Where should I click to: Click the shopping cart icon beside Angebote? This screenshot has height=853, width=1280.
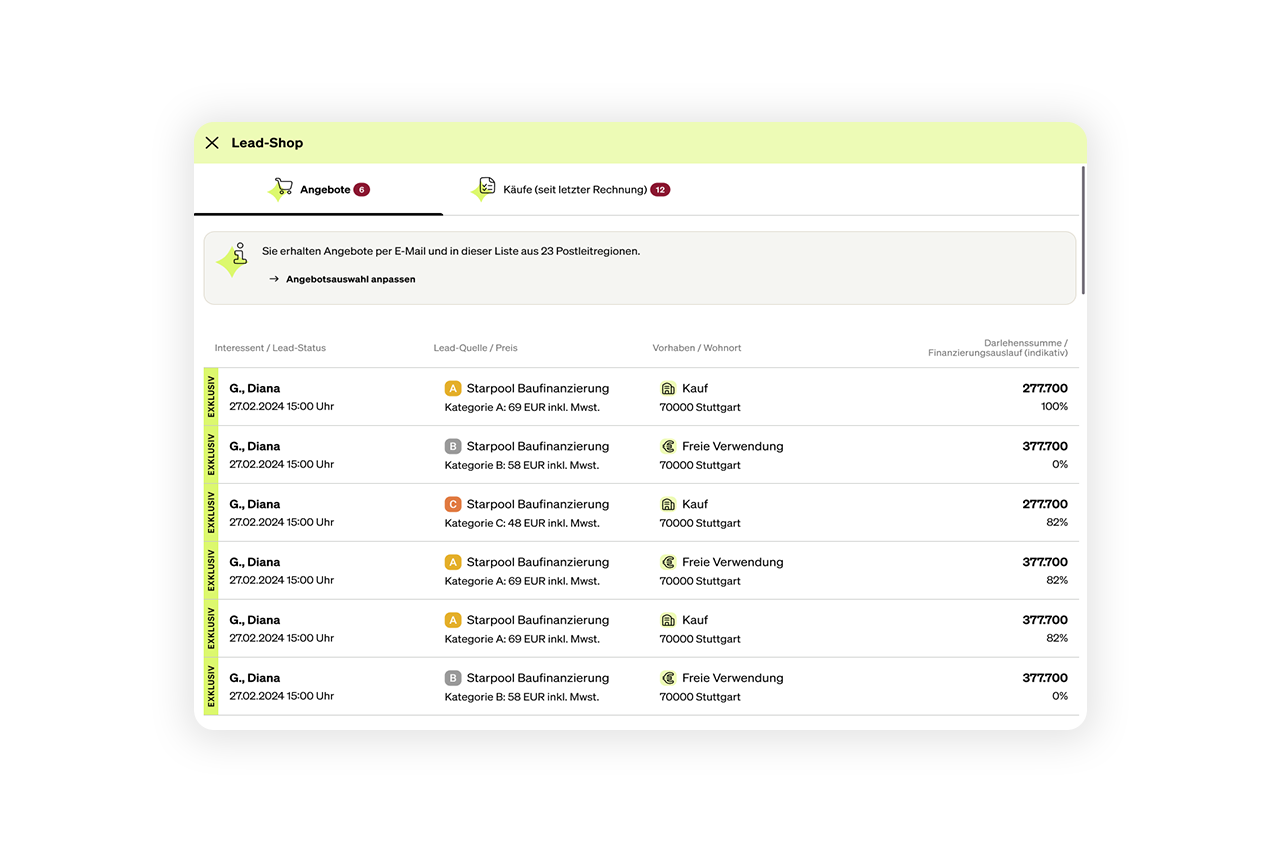point(283,188)
